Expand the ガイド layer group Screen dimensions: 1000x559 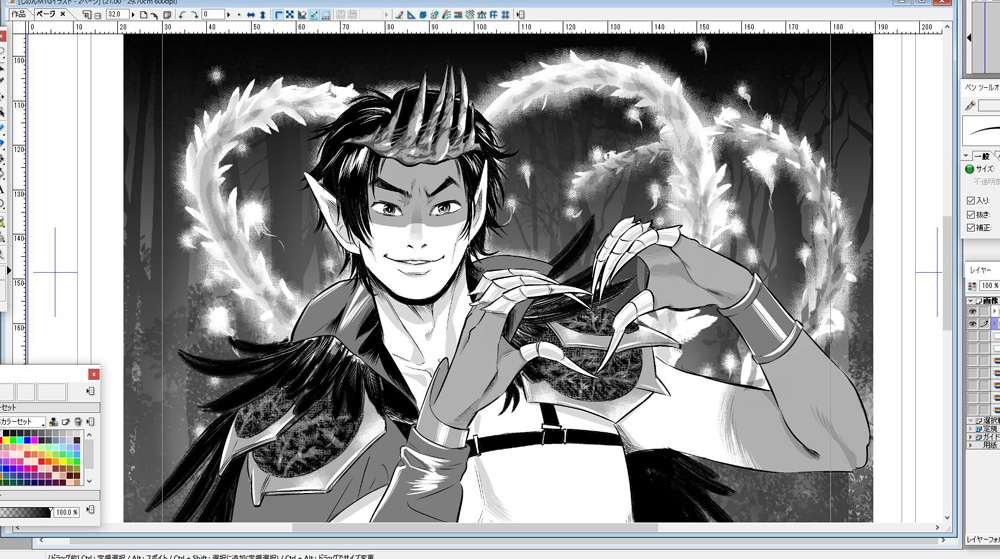tap(970, 437)
